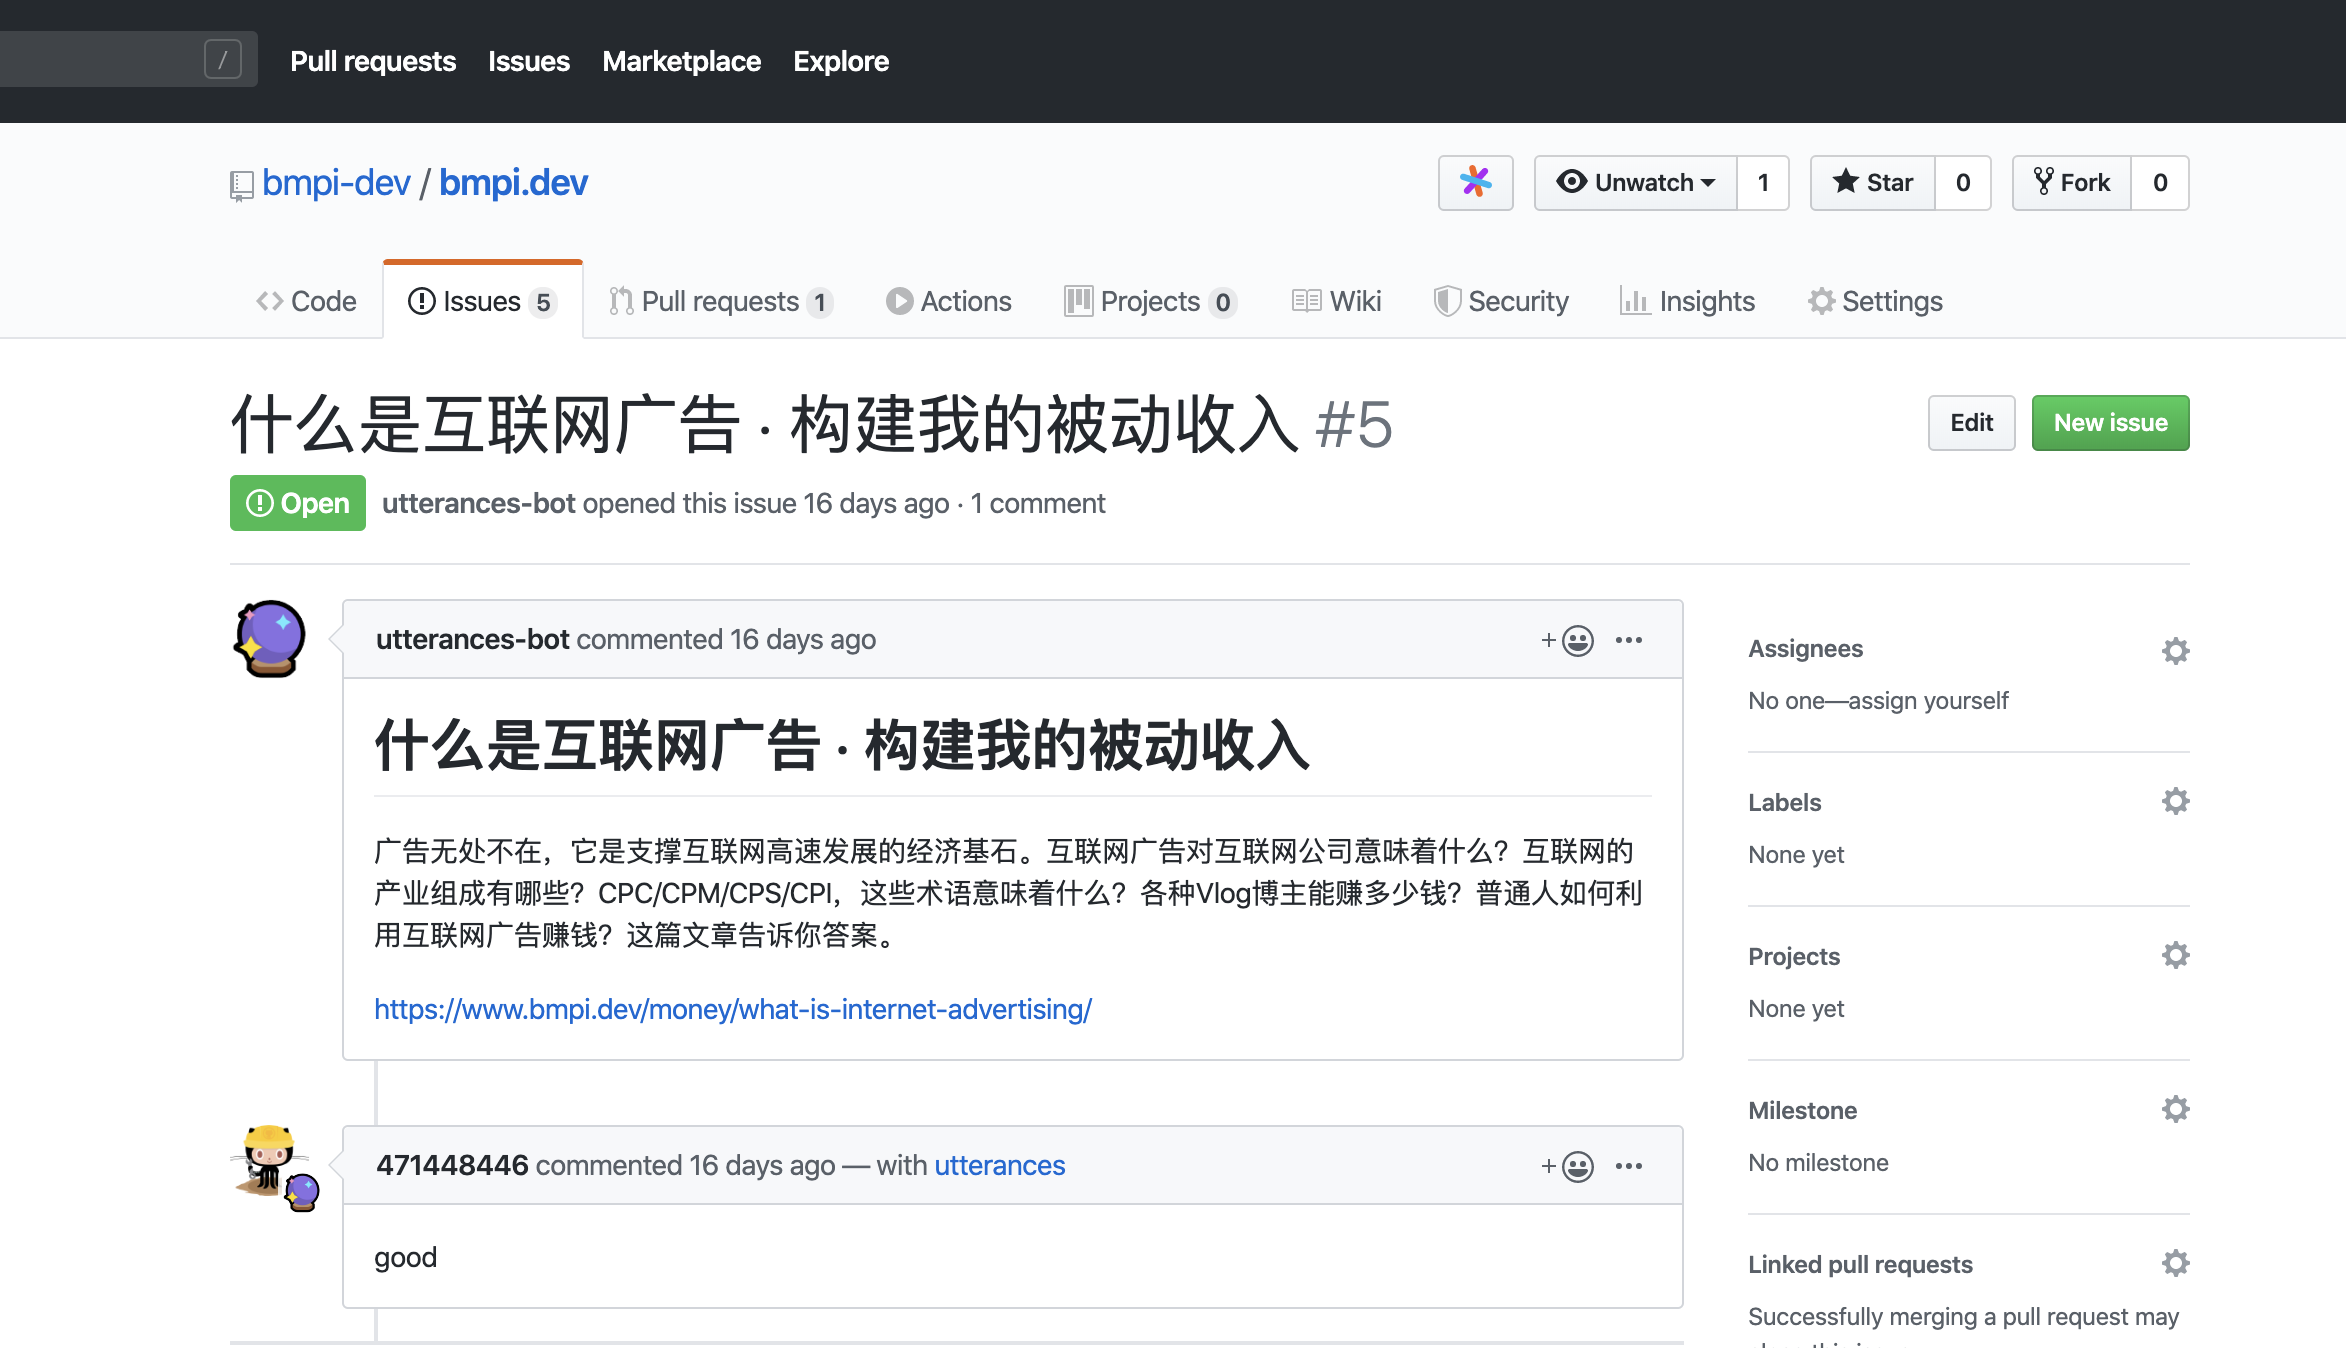Viewport: 2346px width, 1348px height.
Task: Open options menu on 471448446's comment
Action: point(1629,1166)
